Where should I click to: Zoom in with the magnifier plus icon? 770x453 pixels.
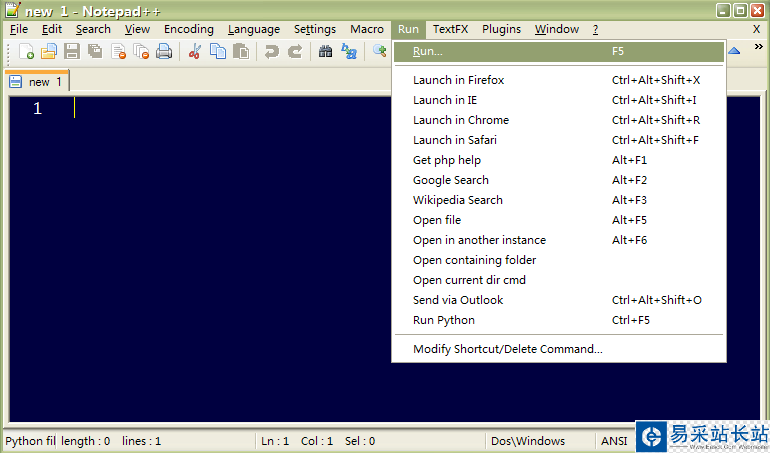tap(380, 51)
